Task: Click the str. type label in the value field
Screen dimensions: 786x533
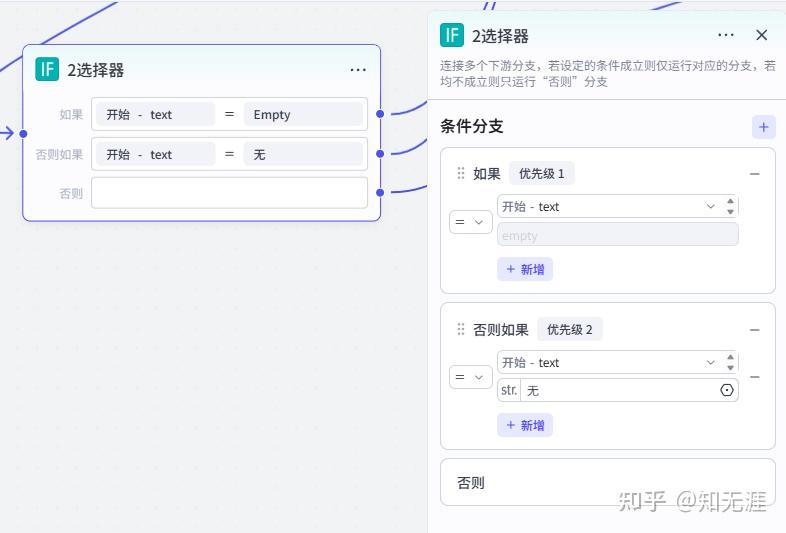Action: pos(509,390)
